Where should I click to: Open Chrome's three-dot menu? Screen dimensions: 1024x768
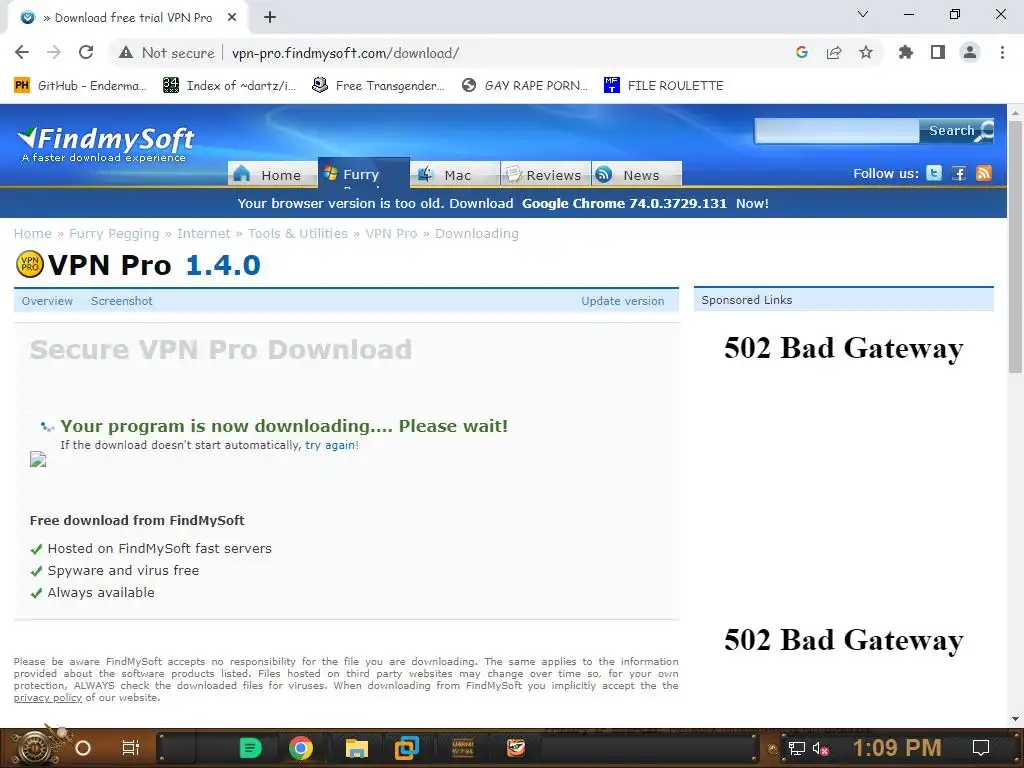[1002, 52]
